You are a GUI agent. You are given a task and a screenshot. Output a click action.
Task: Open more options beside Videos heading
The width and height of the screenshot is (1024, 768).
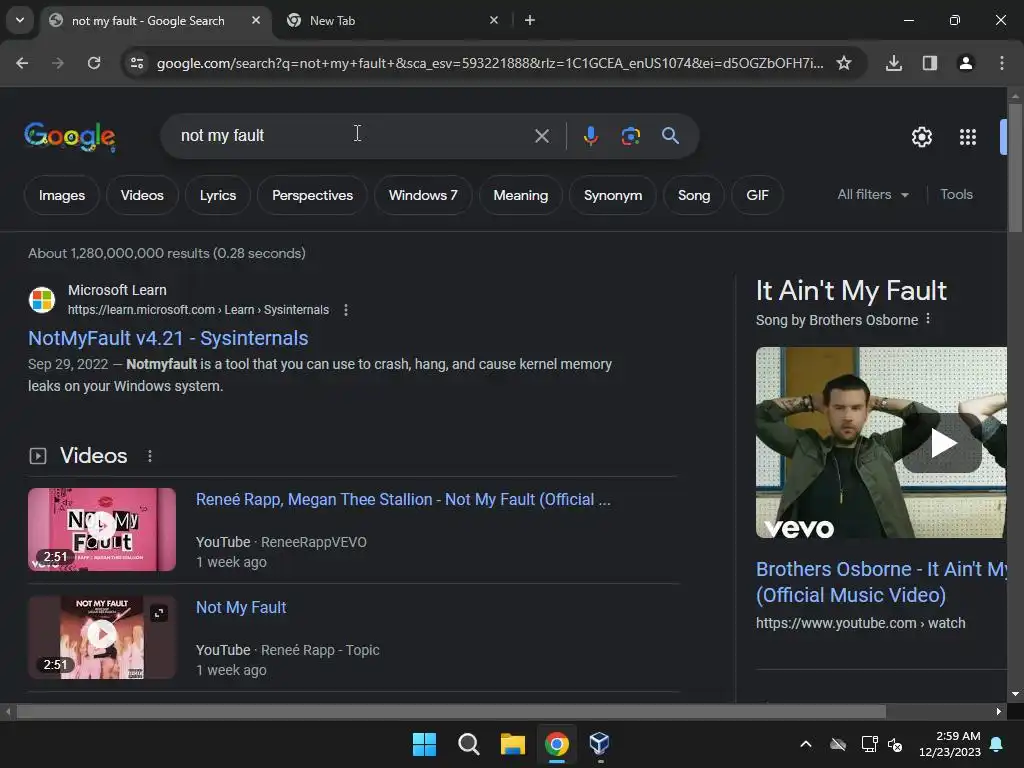[x=150, y=456]
